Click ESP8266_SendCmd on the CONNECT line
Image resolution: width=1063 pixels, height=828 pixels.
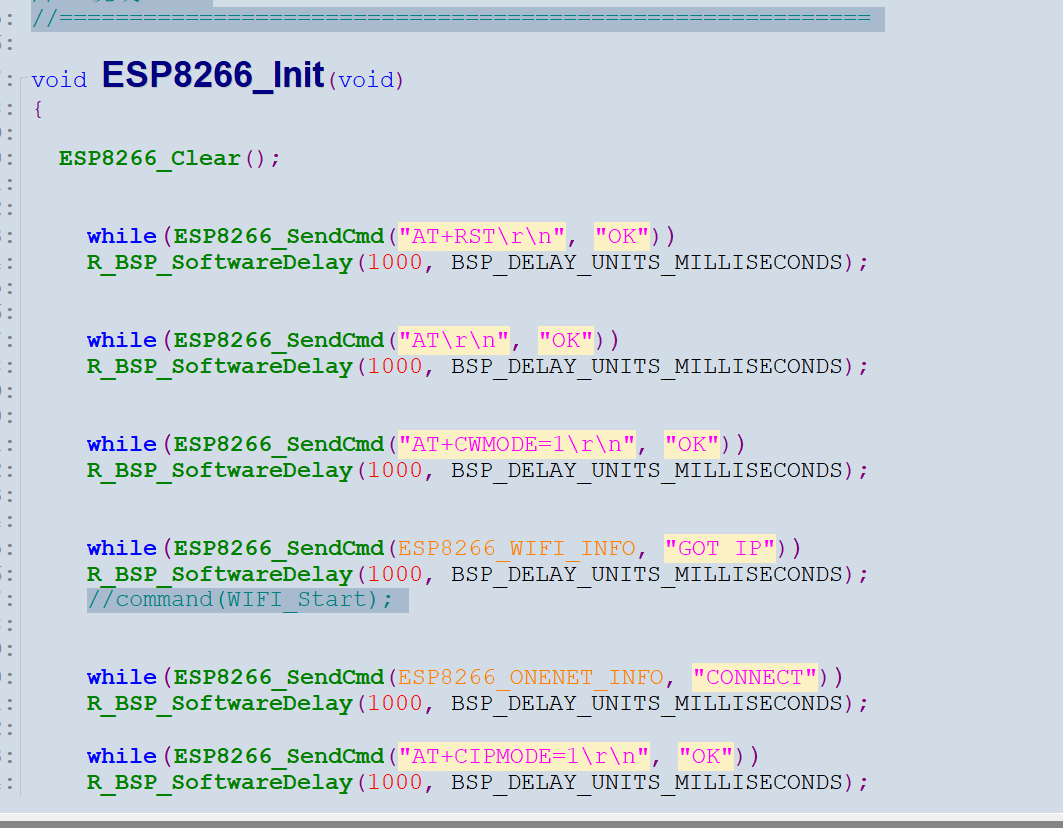[x=279, y=677]
